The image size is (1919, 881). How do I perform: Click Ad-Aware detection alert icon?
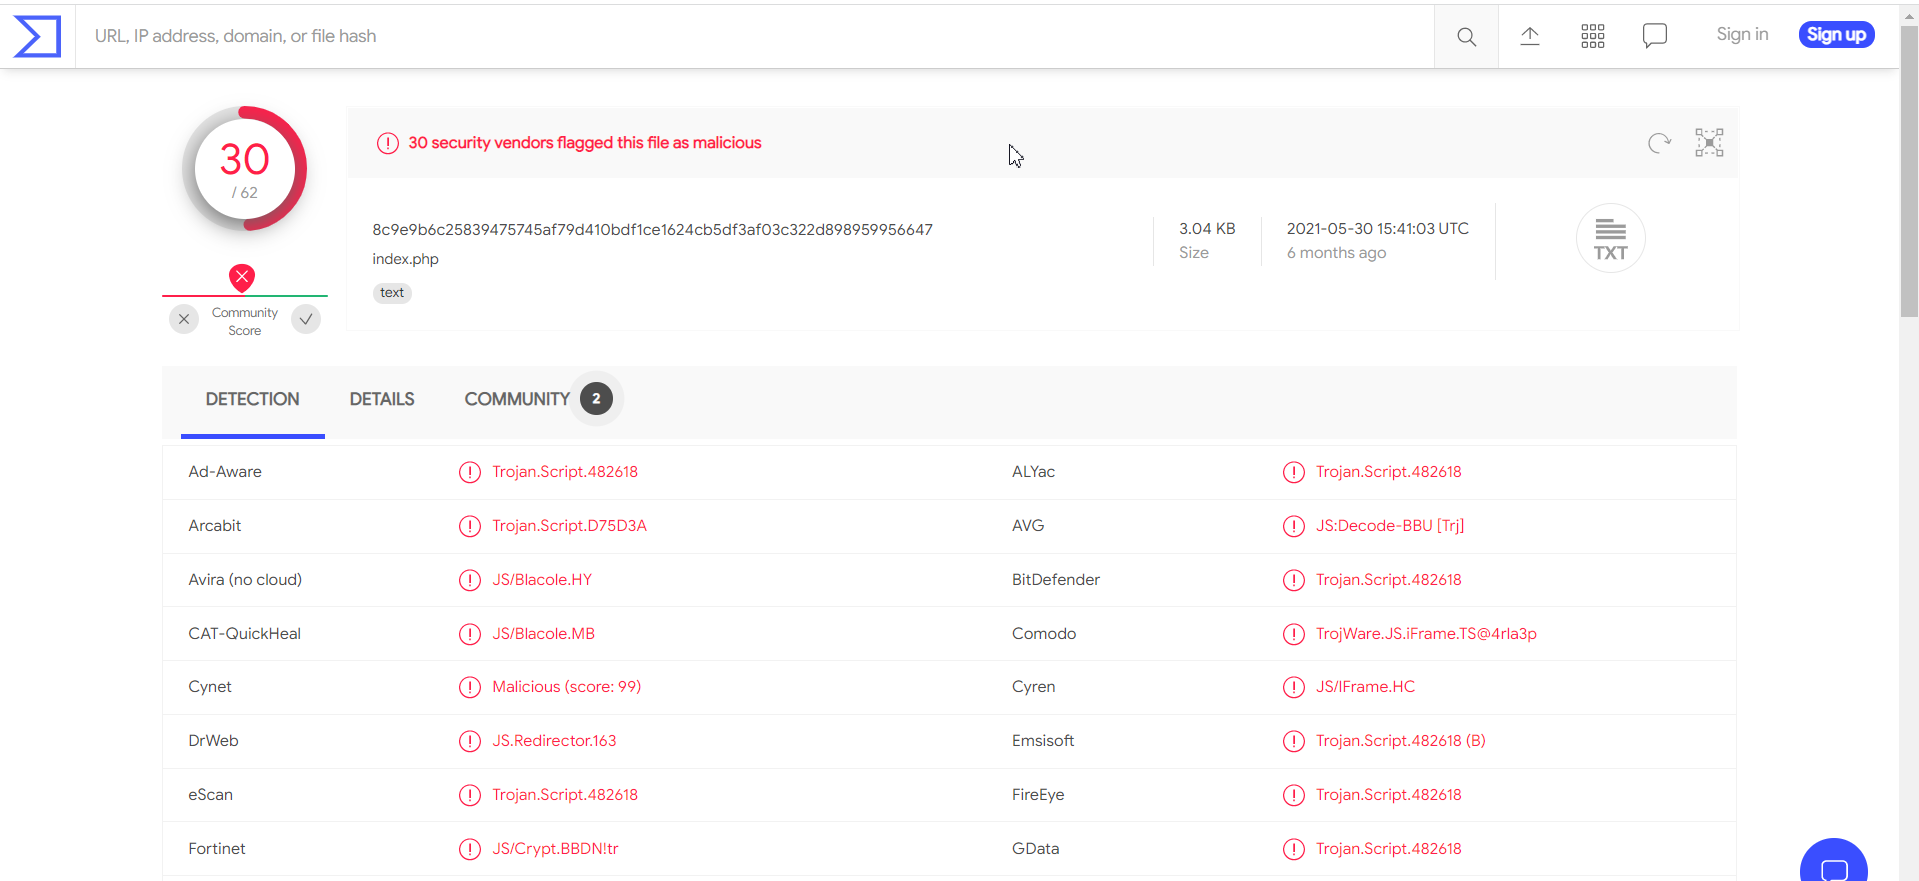click(x=470, y=472)
